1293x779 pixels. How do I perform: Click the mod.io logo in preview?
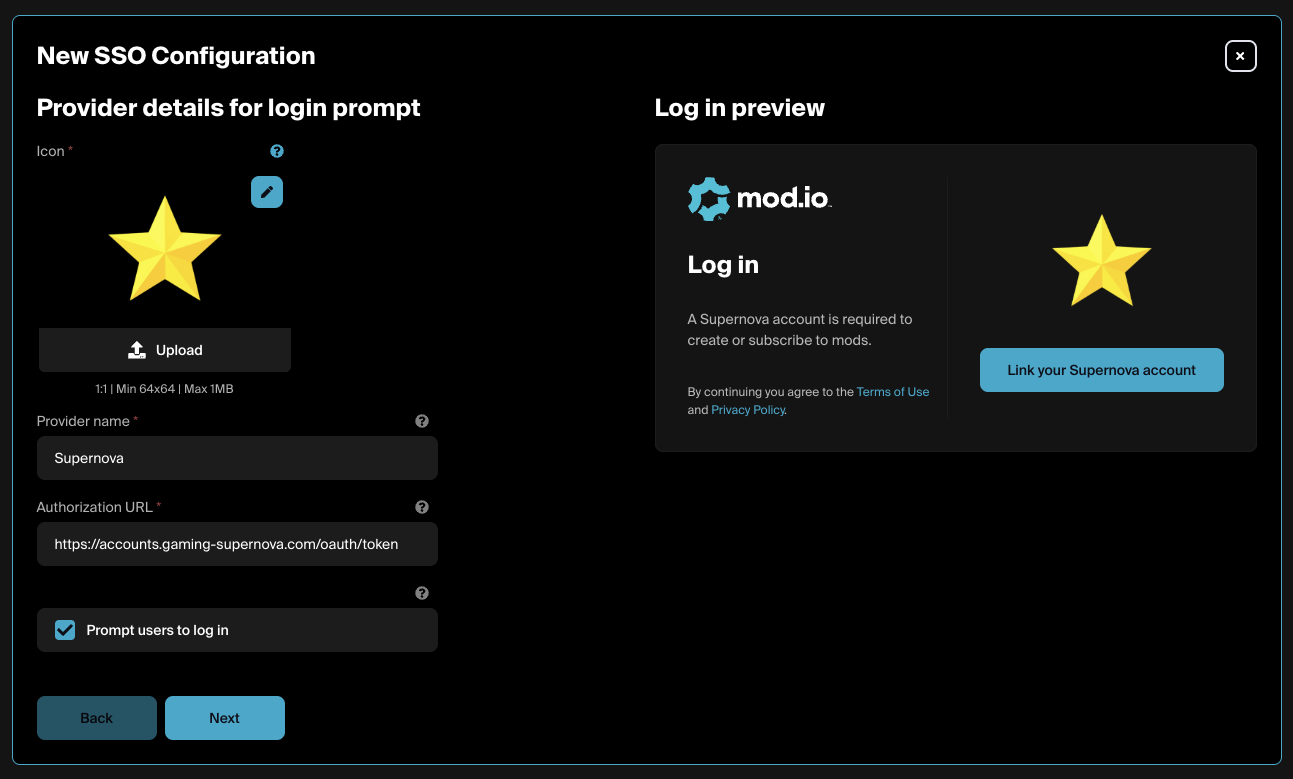[760, 198]
